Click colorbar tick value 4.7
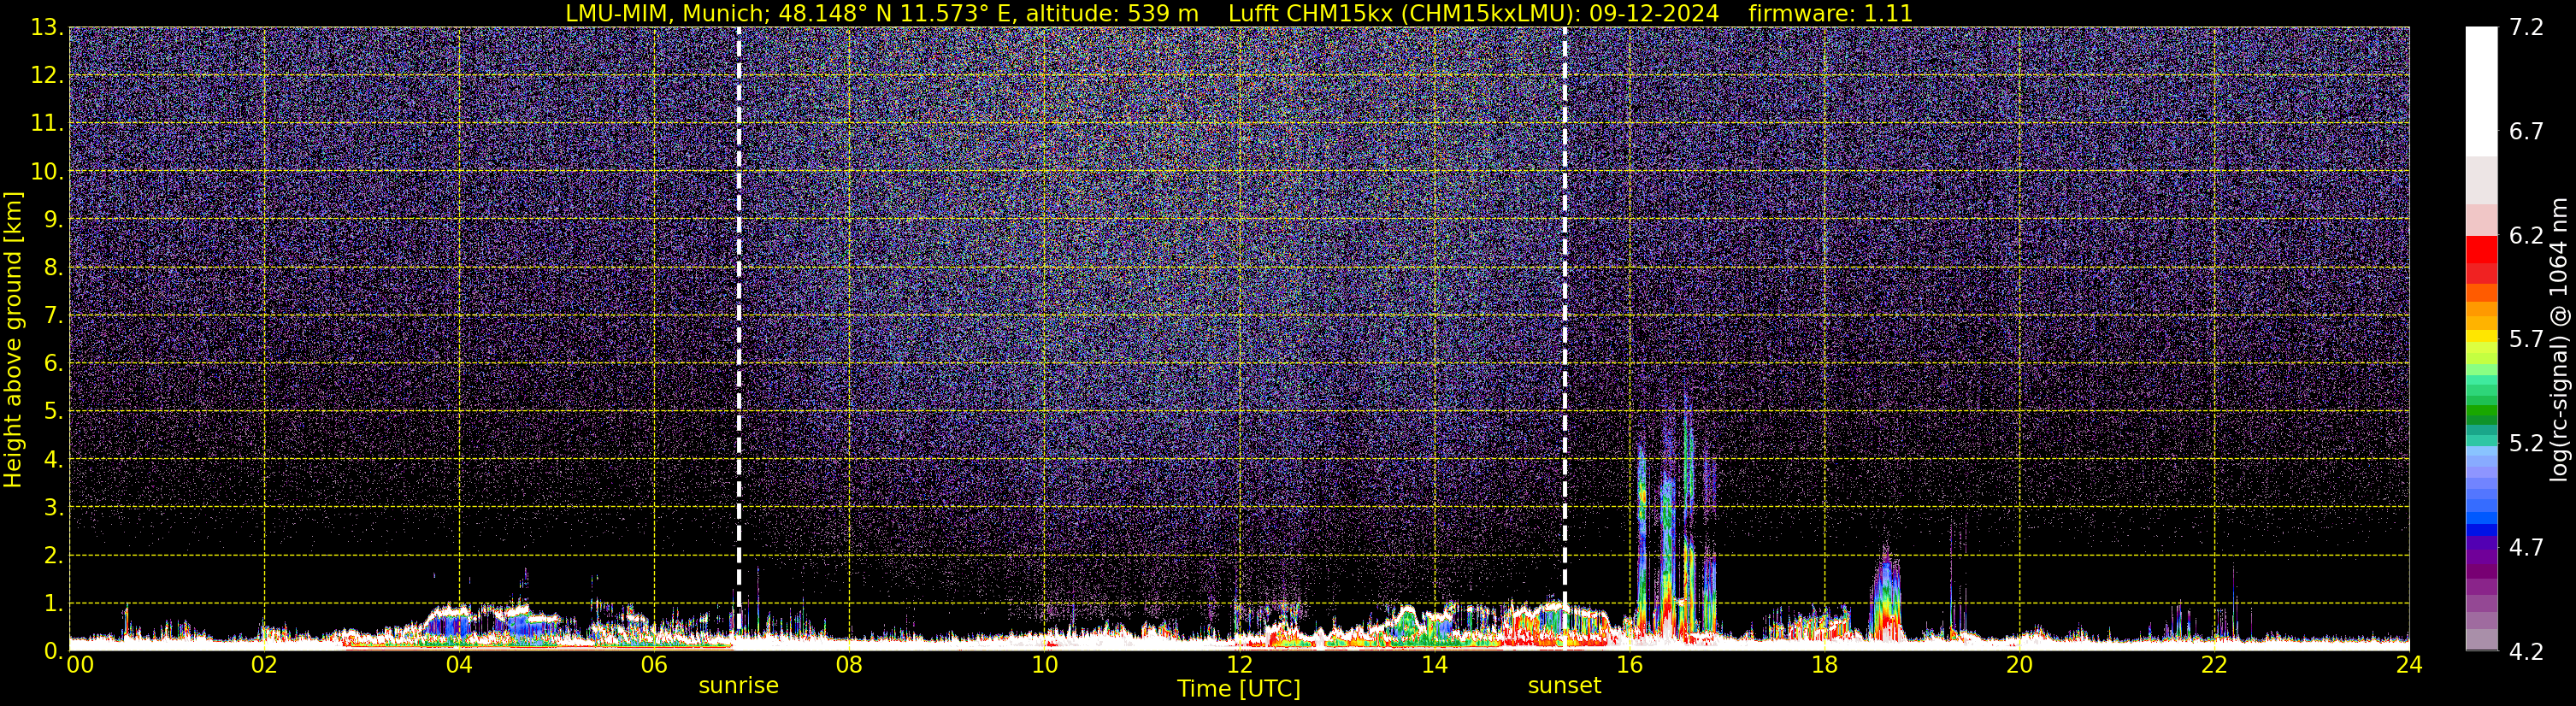The width and height of the screenshot is (2576, 706). [2526, 547]
